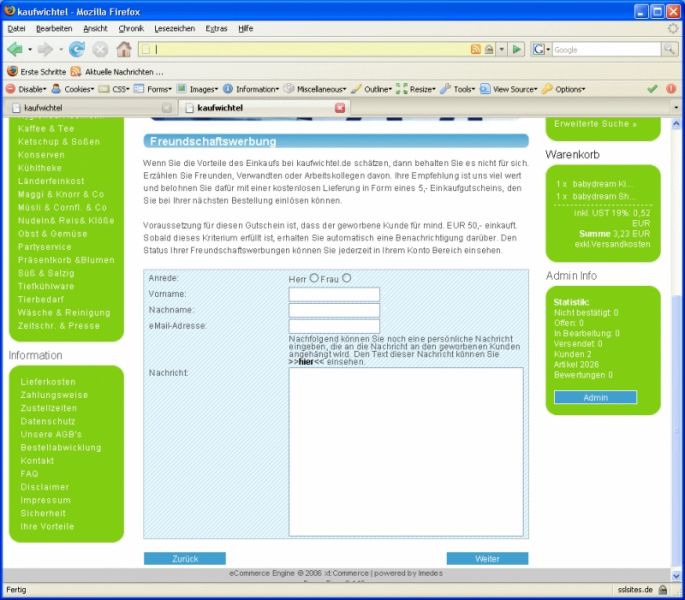685x600 pixels.
Task: Open the Google search engine selector
Action: (541, 49)
